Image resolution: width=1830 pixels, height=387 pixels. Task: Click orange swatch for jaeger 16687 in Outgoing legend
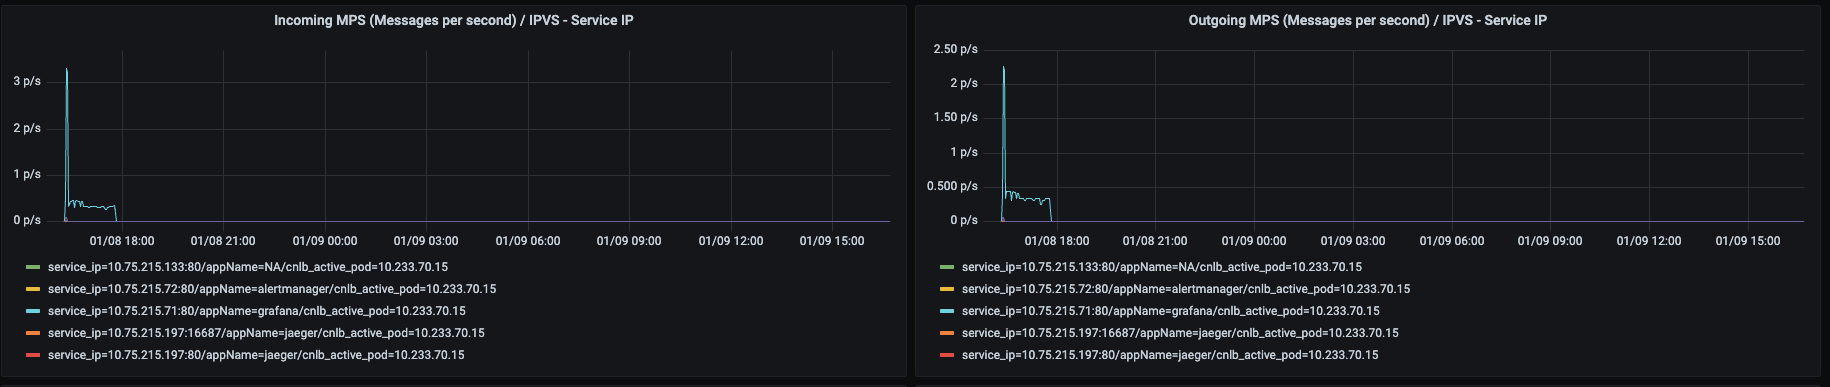[x=947, y=333]
